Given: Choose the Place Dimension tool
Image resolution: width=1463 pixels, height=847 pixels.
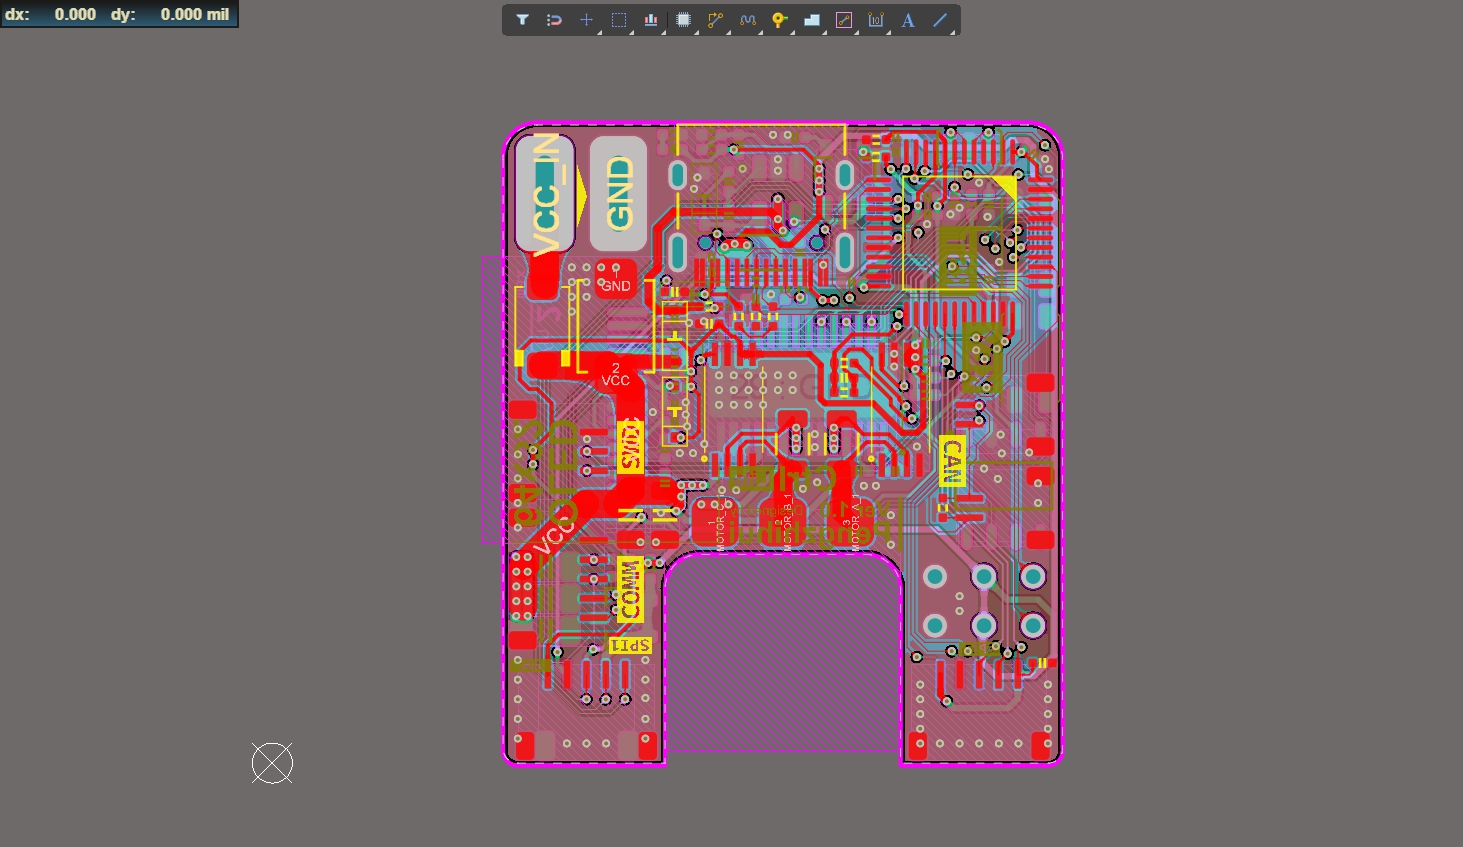Looking at the screenshot, I should point(876,20).
